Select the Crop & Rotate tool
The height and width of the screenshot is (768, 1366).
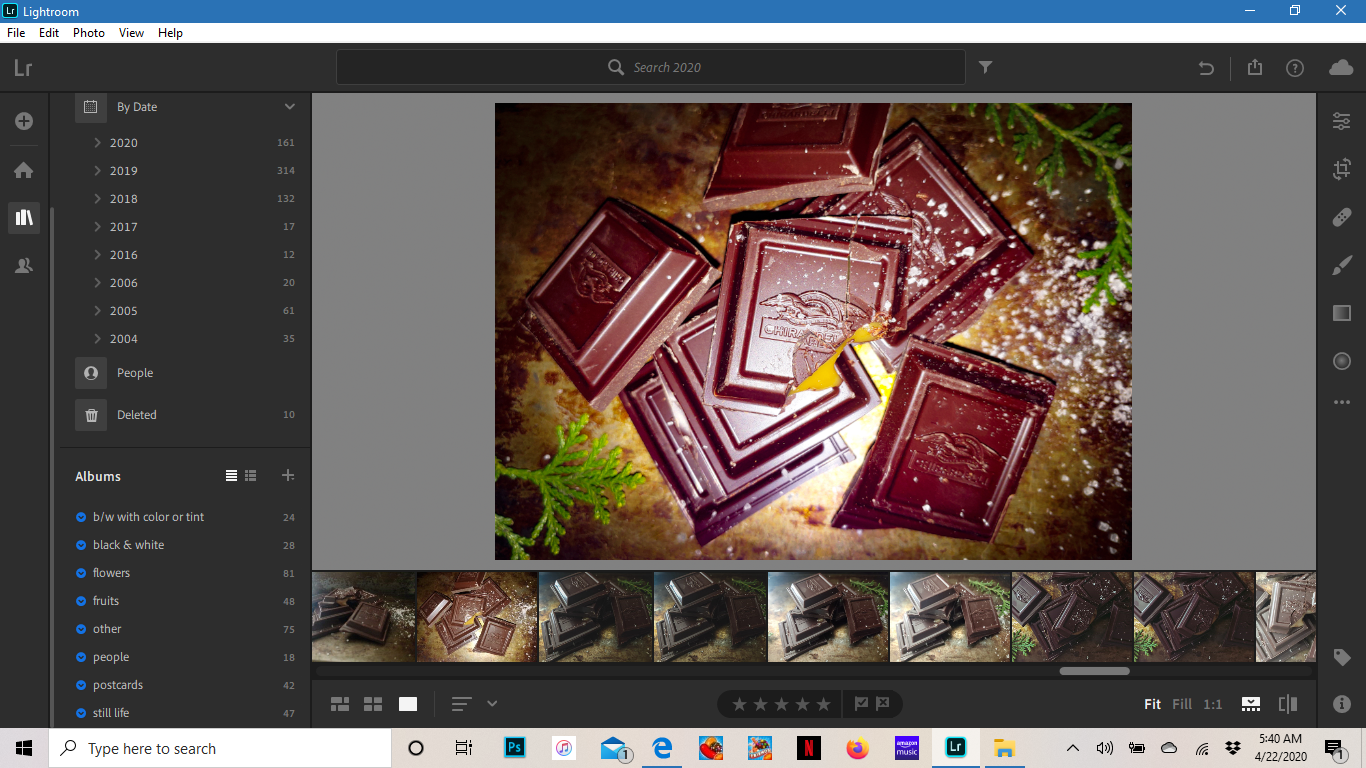(x=1341, y=169)
